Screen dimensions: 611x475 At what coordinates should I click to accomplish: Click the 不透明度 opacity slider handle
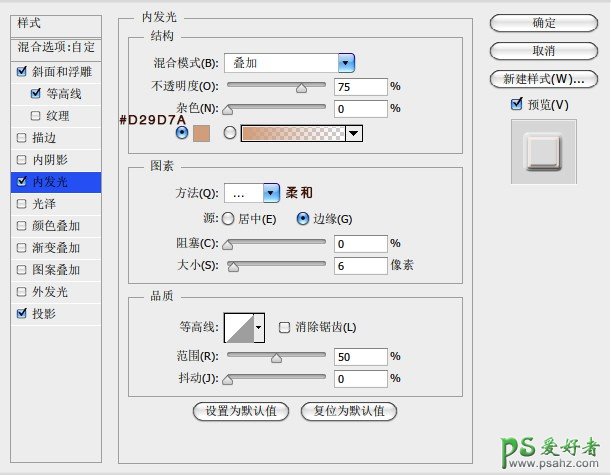301,87
